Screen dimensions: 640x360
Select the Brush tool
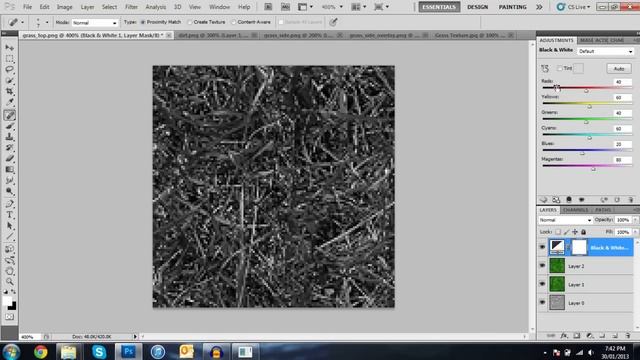click(9, 127)
